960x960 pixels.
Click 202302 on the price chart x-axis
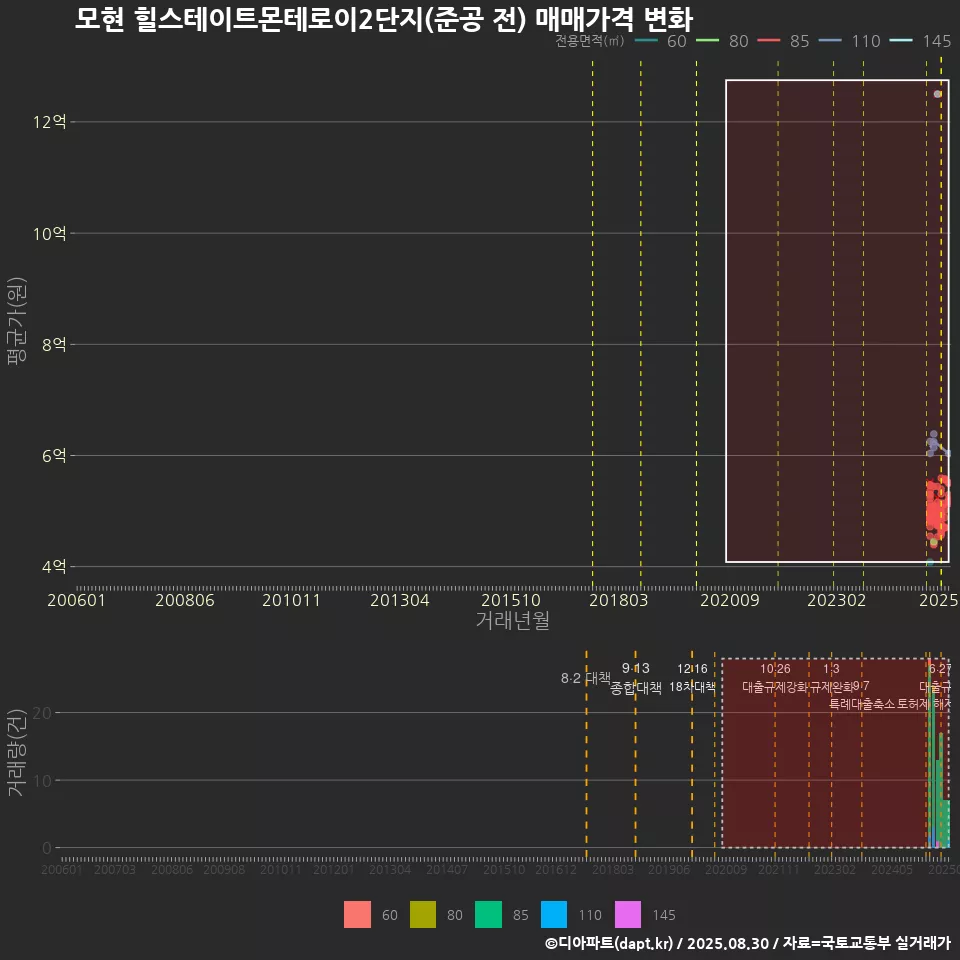pyautogui.click(x=836, y=600)
